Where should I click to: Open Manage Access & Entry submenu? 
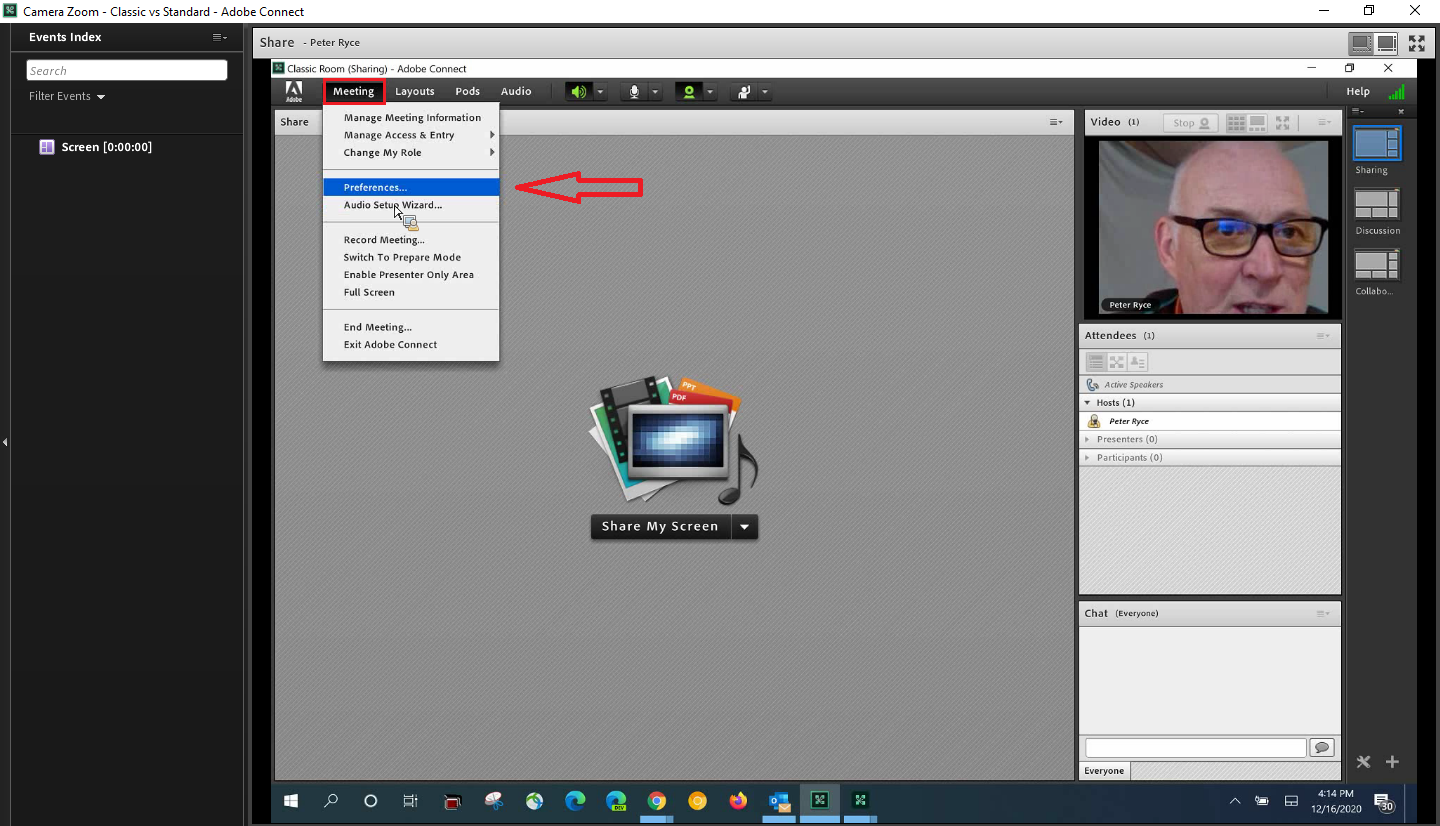click(x=411, y=135)
